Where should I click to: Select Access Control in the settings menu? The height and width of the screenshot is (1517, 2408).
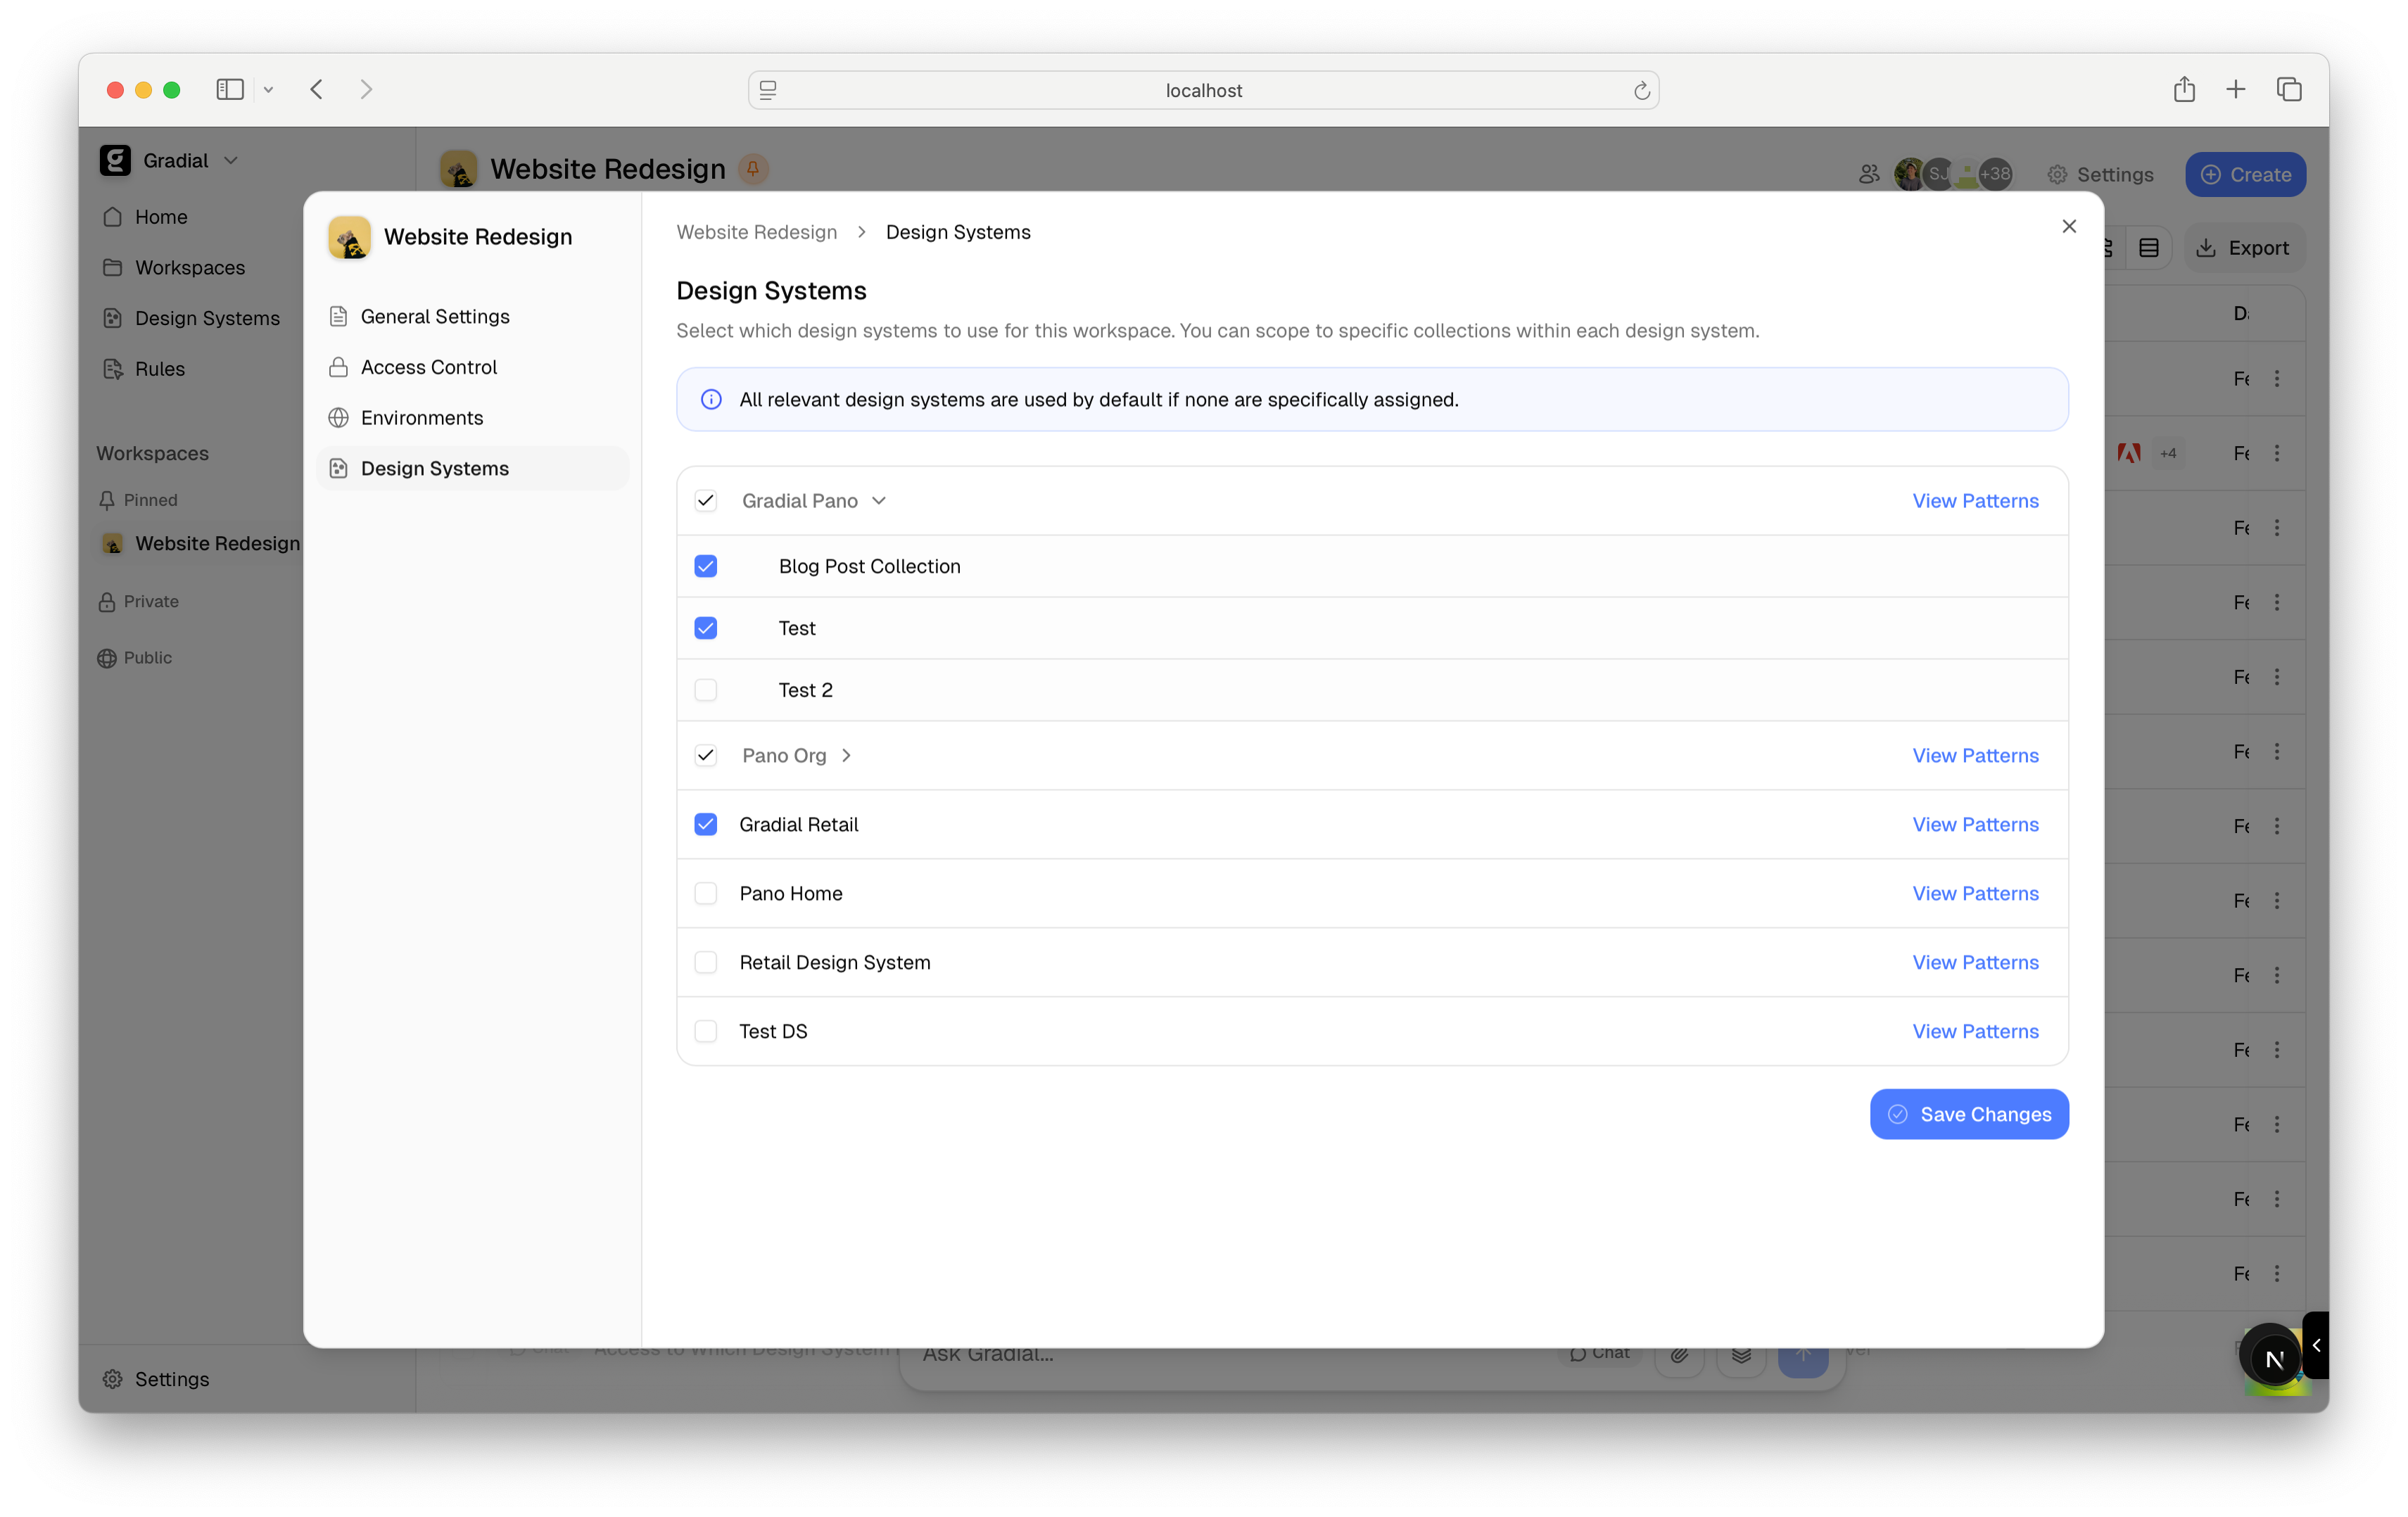(428, 367)
